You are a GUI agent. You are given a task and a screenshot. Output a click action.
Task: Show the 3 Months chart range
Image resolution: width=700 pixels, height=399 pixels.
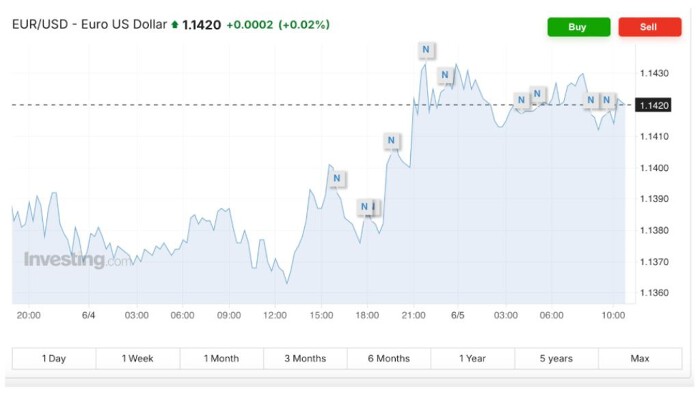[x=305, y=358]
